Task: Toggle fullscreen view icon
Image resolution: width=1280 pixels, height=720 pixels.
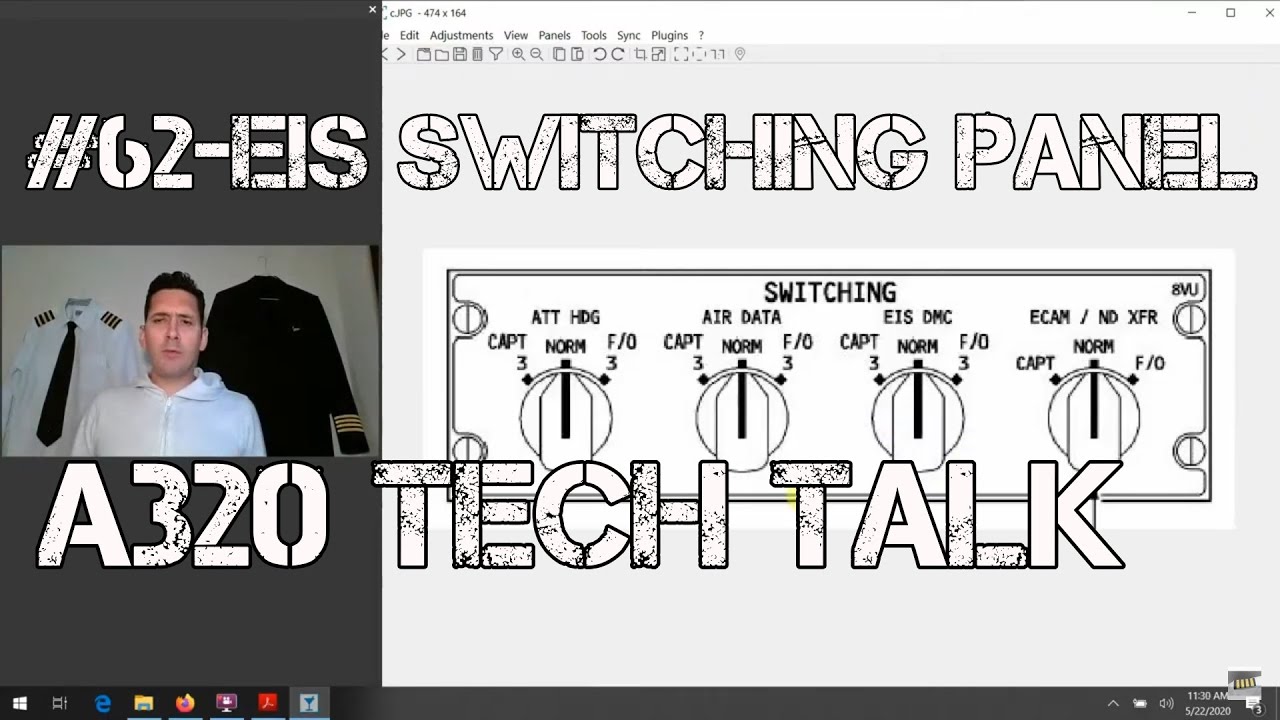Action: click(682, 54)
